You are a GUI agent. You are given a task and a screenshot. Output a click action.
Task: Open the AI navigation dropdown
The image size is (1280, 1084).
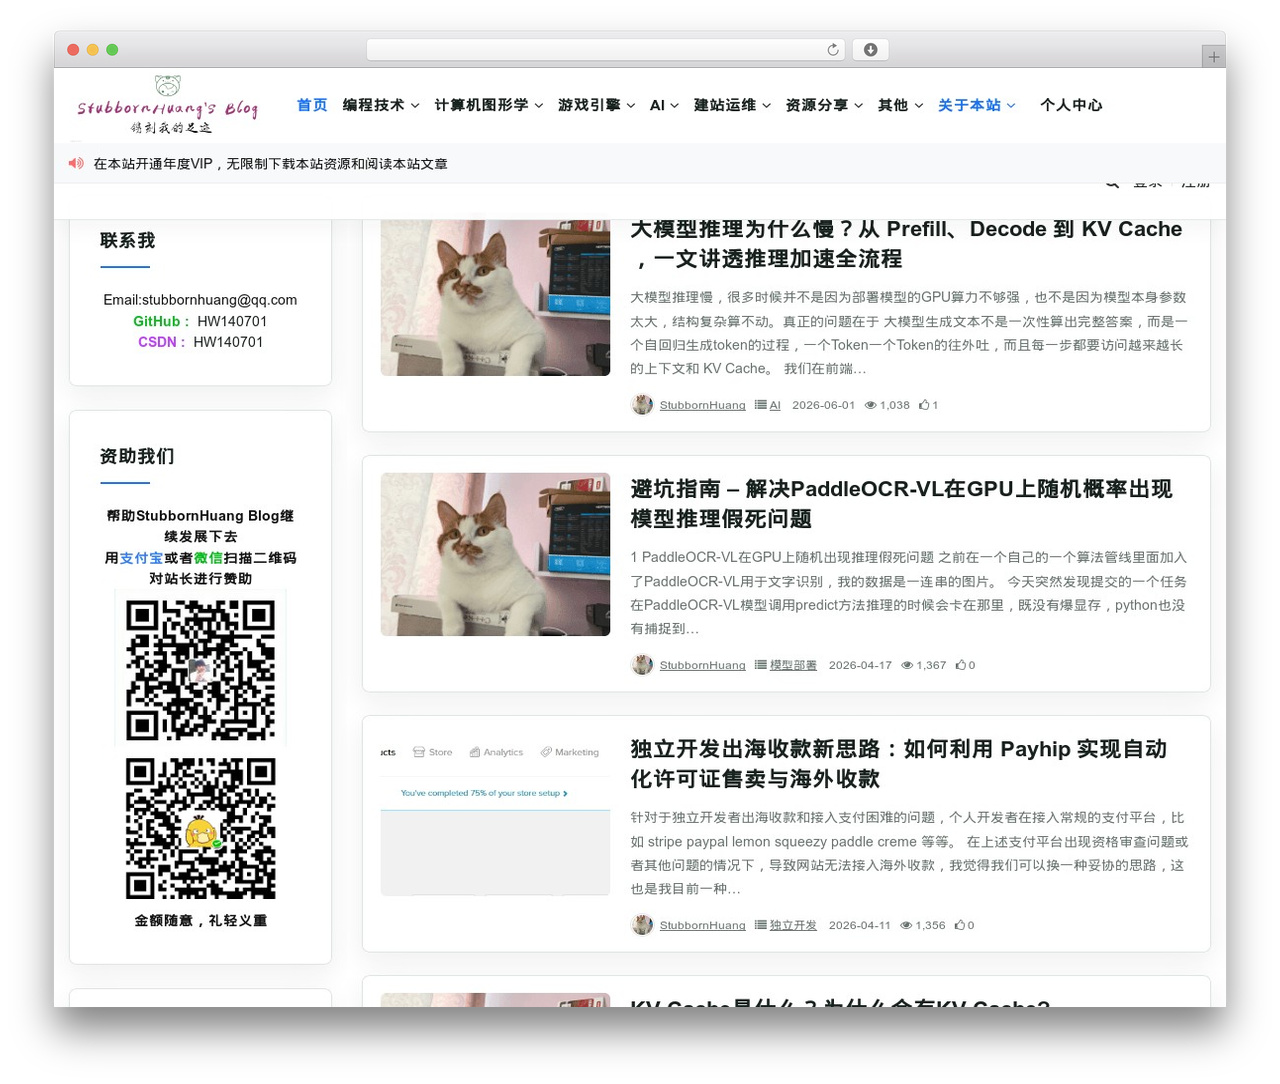coord(664,105)
